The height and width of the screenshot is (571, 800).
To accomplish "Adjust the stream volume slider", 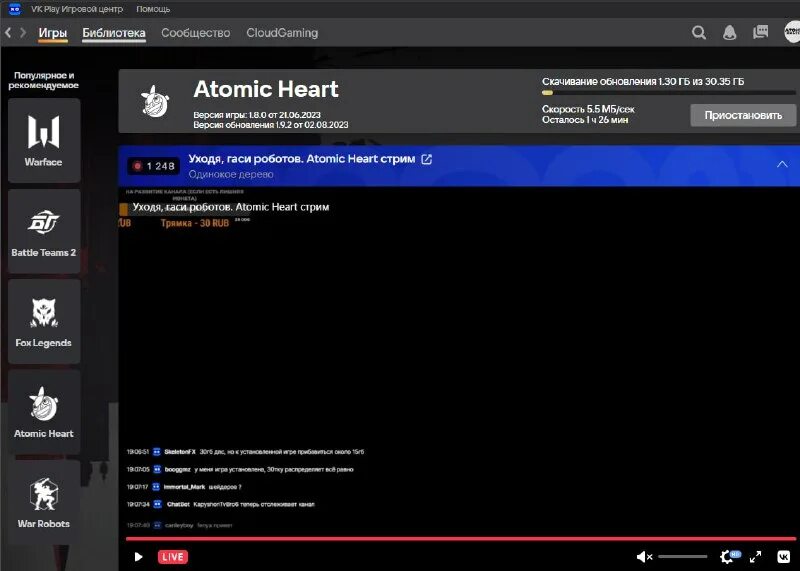I will (x=683, y=557).
